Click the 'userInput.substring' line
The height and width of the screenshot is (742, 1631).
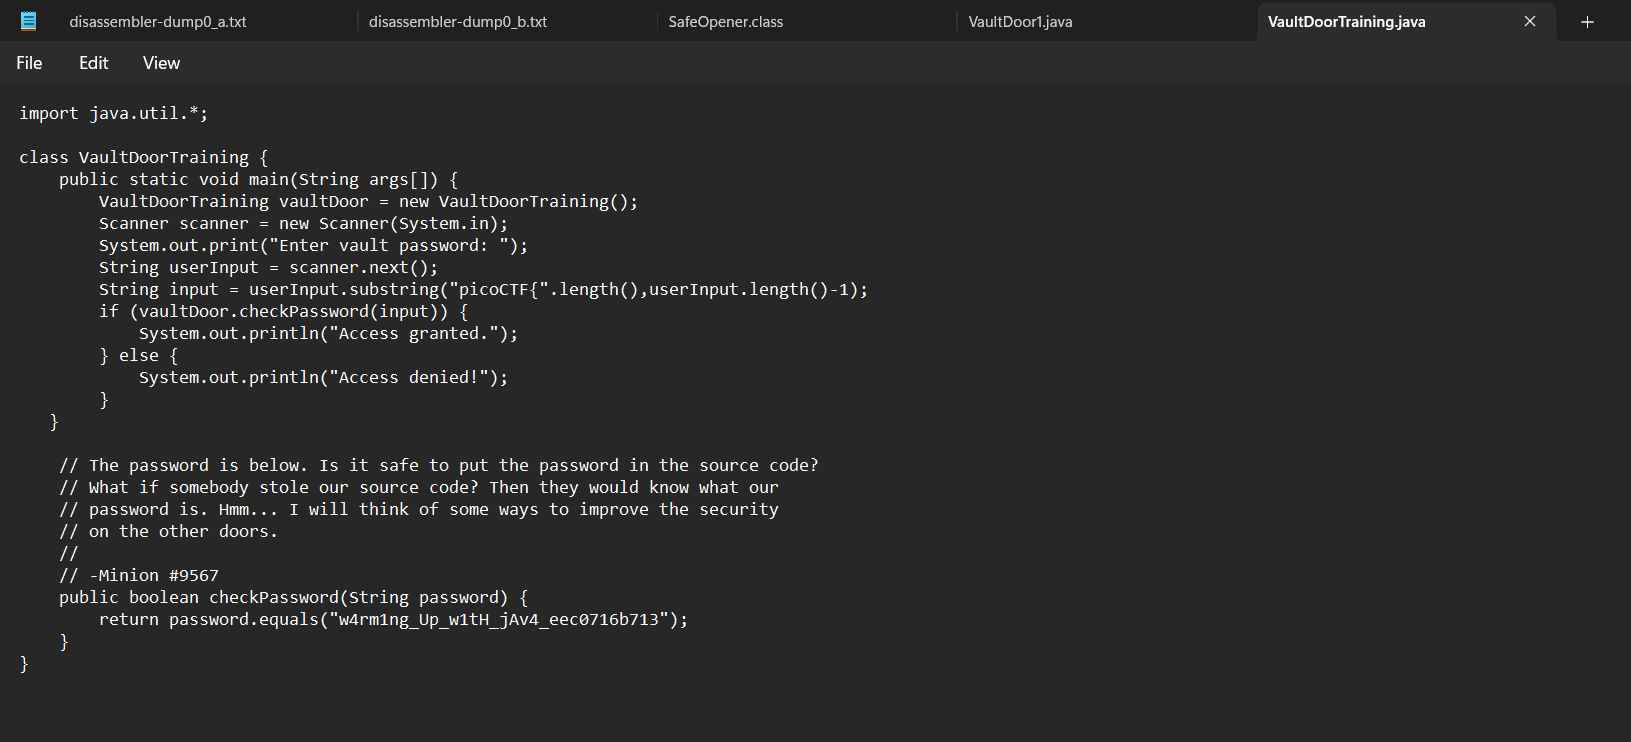coord(483,289)
